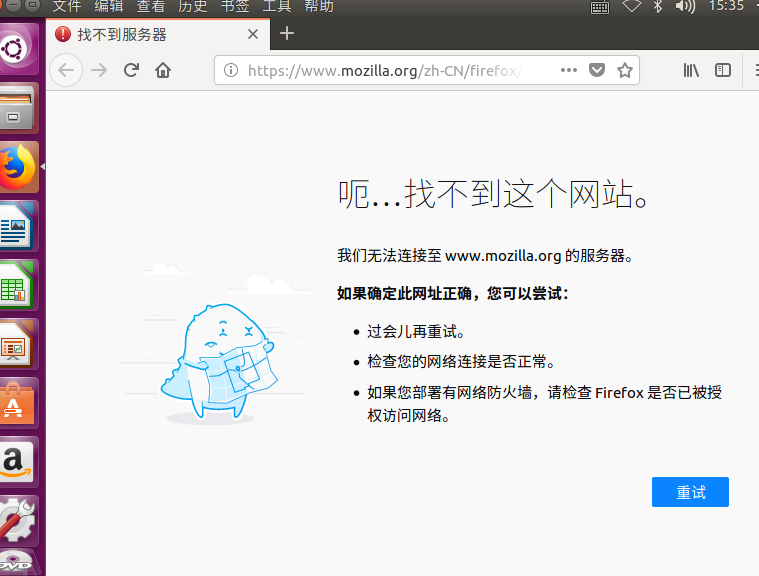The image size is (759, 576).
Task: Open the clock showing 15:35
Action: tap(726, 6)
